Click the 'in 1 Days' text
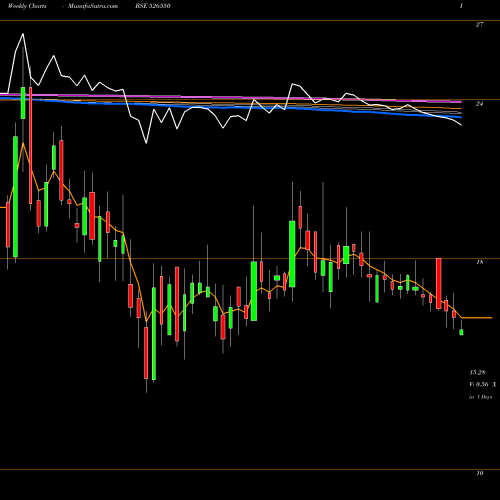Viewport: 500px width, 500px height. click(480, 397)
